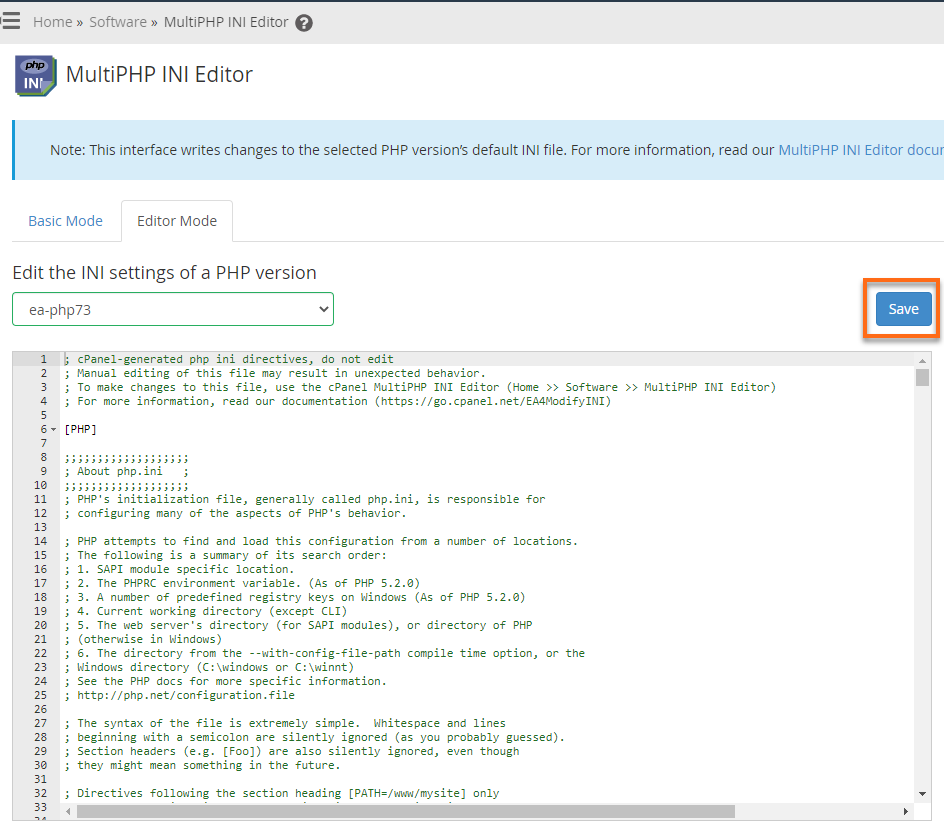Screen dimensions: 944x832
Task: Click the MultiPHP INI Editor logo icon
Action: click(34, 74)
